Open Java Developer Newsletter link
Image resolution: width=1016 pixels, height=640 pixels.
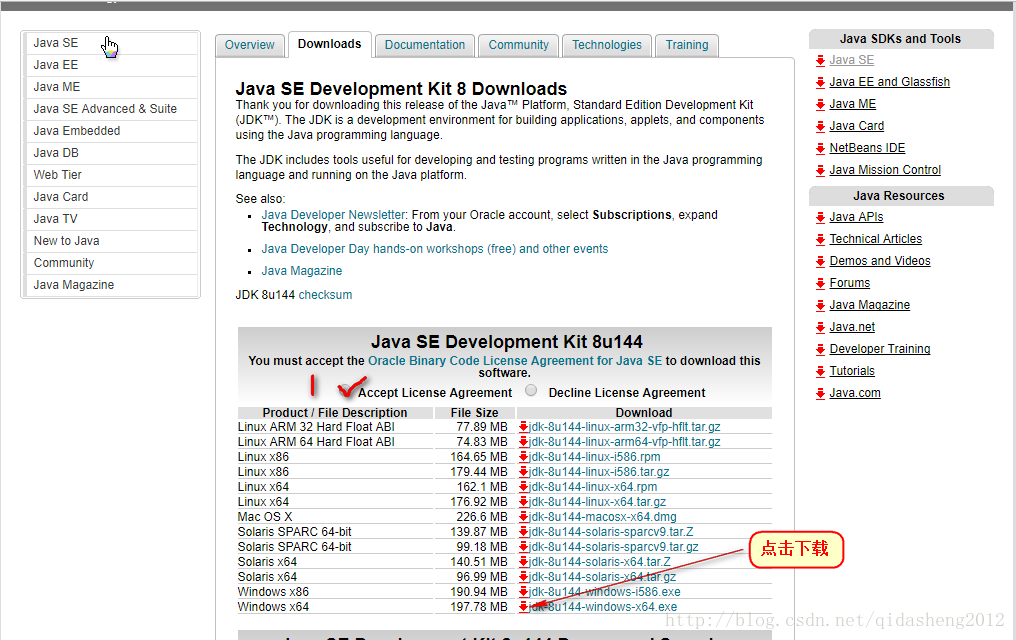[x=333, y=215]
